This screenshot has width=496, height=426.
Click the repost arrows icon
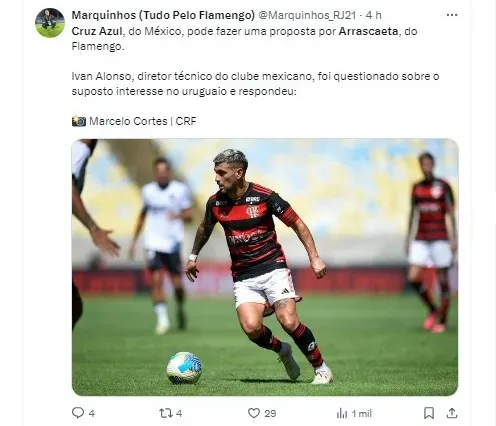pos(165,413)
